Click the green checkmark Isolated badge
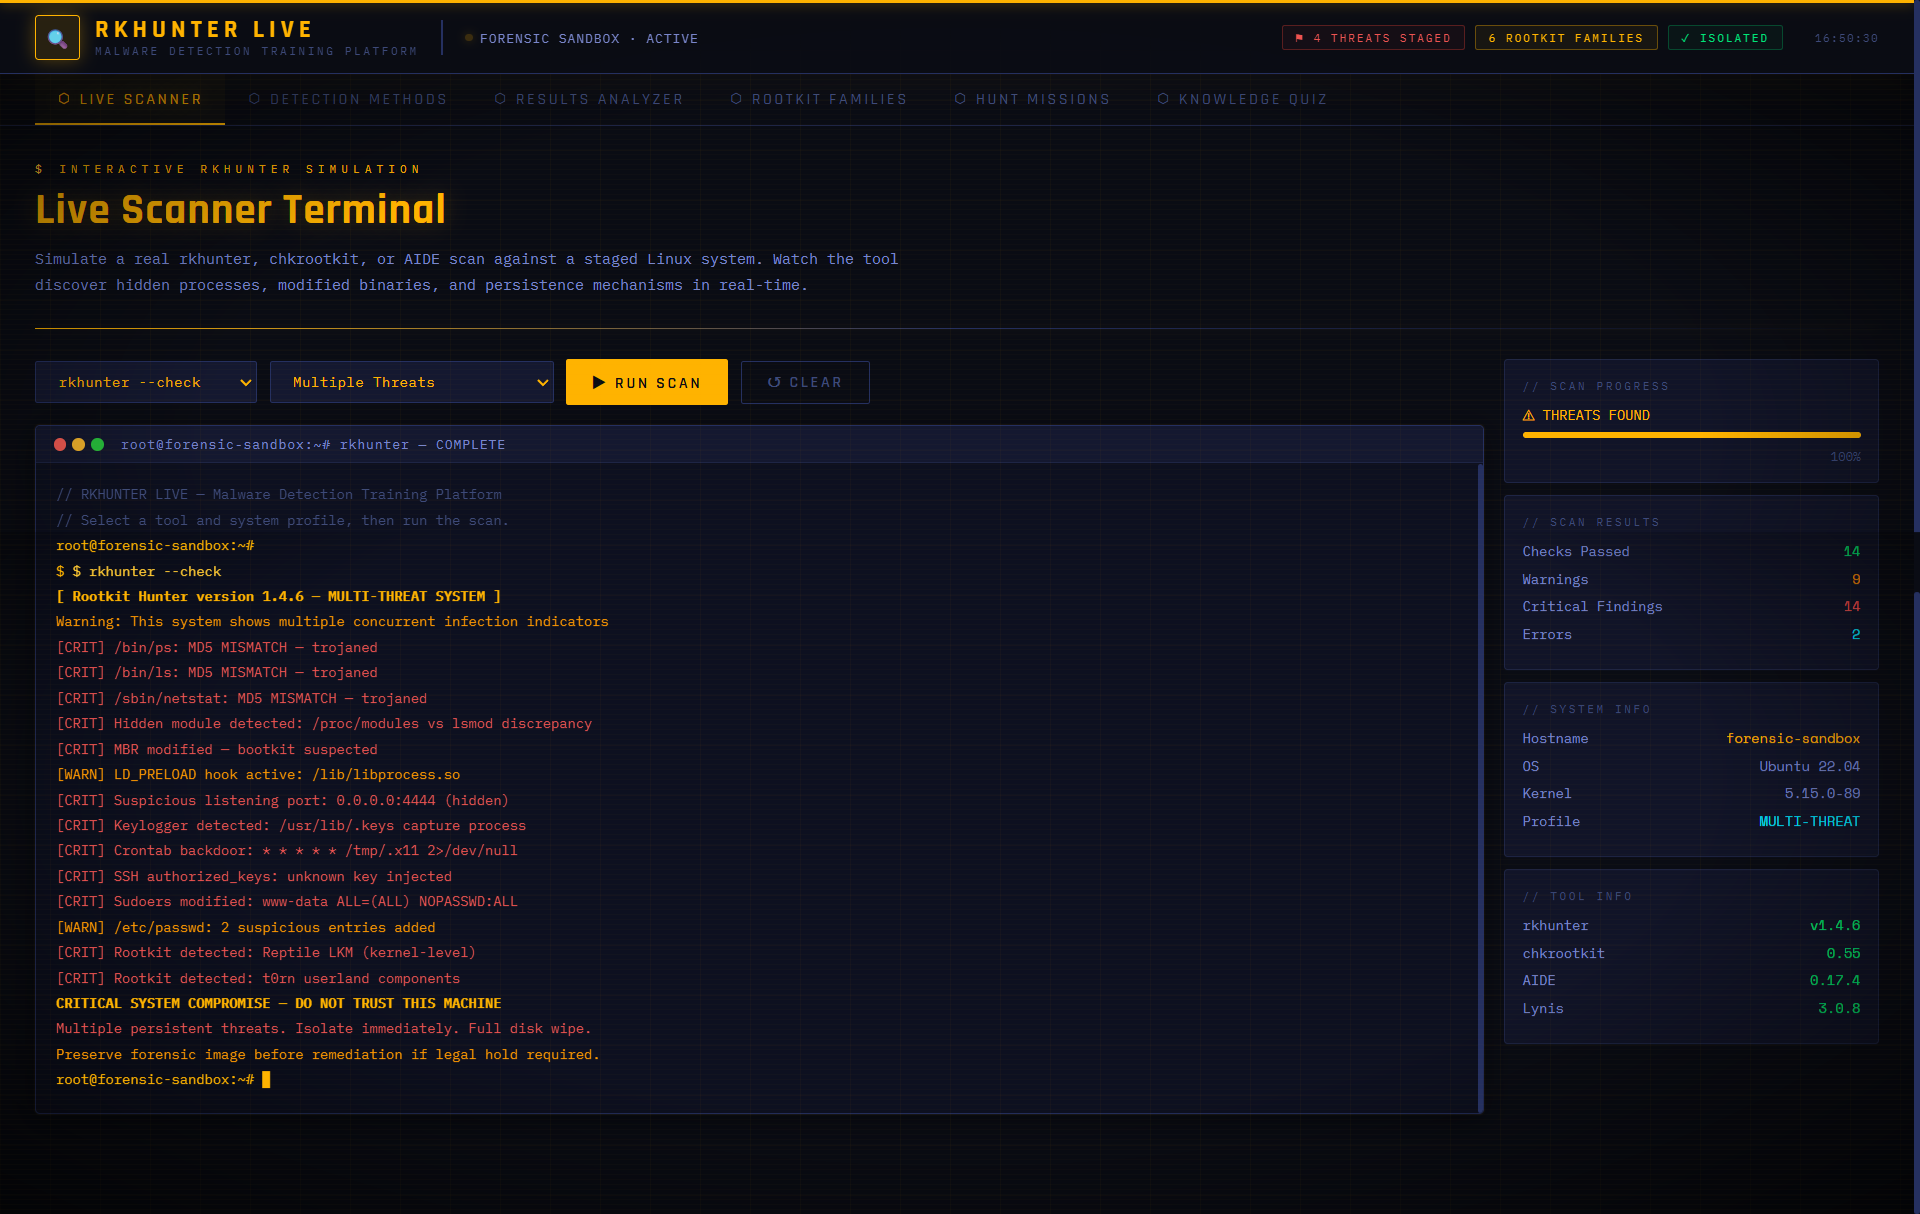The width and height of the screenshot is (1920, 1214). tap(1724, 38)
